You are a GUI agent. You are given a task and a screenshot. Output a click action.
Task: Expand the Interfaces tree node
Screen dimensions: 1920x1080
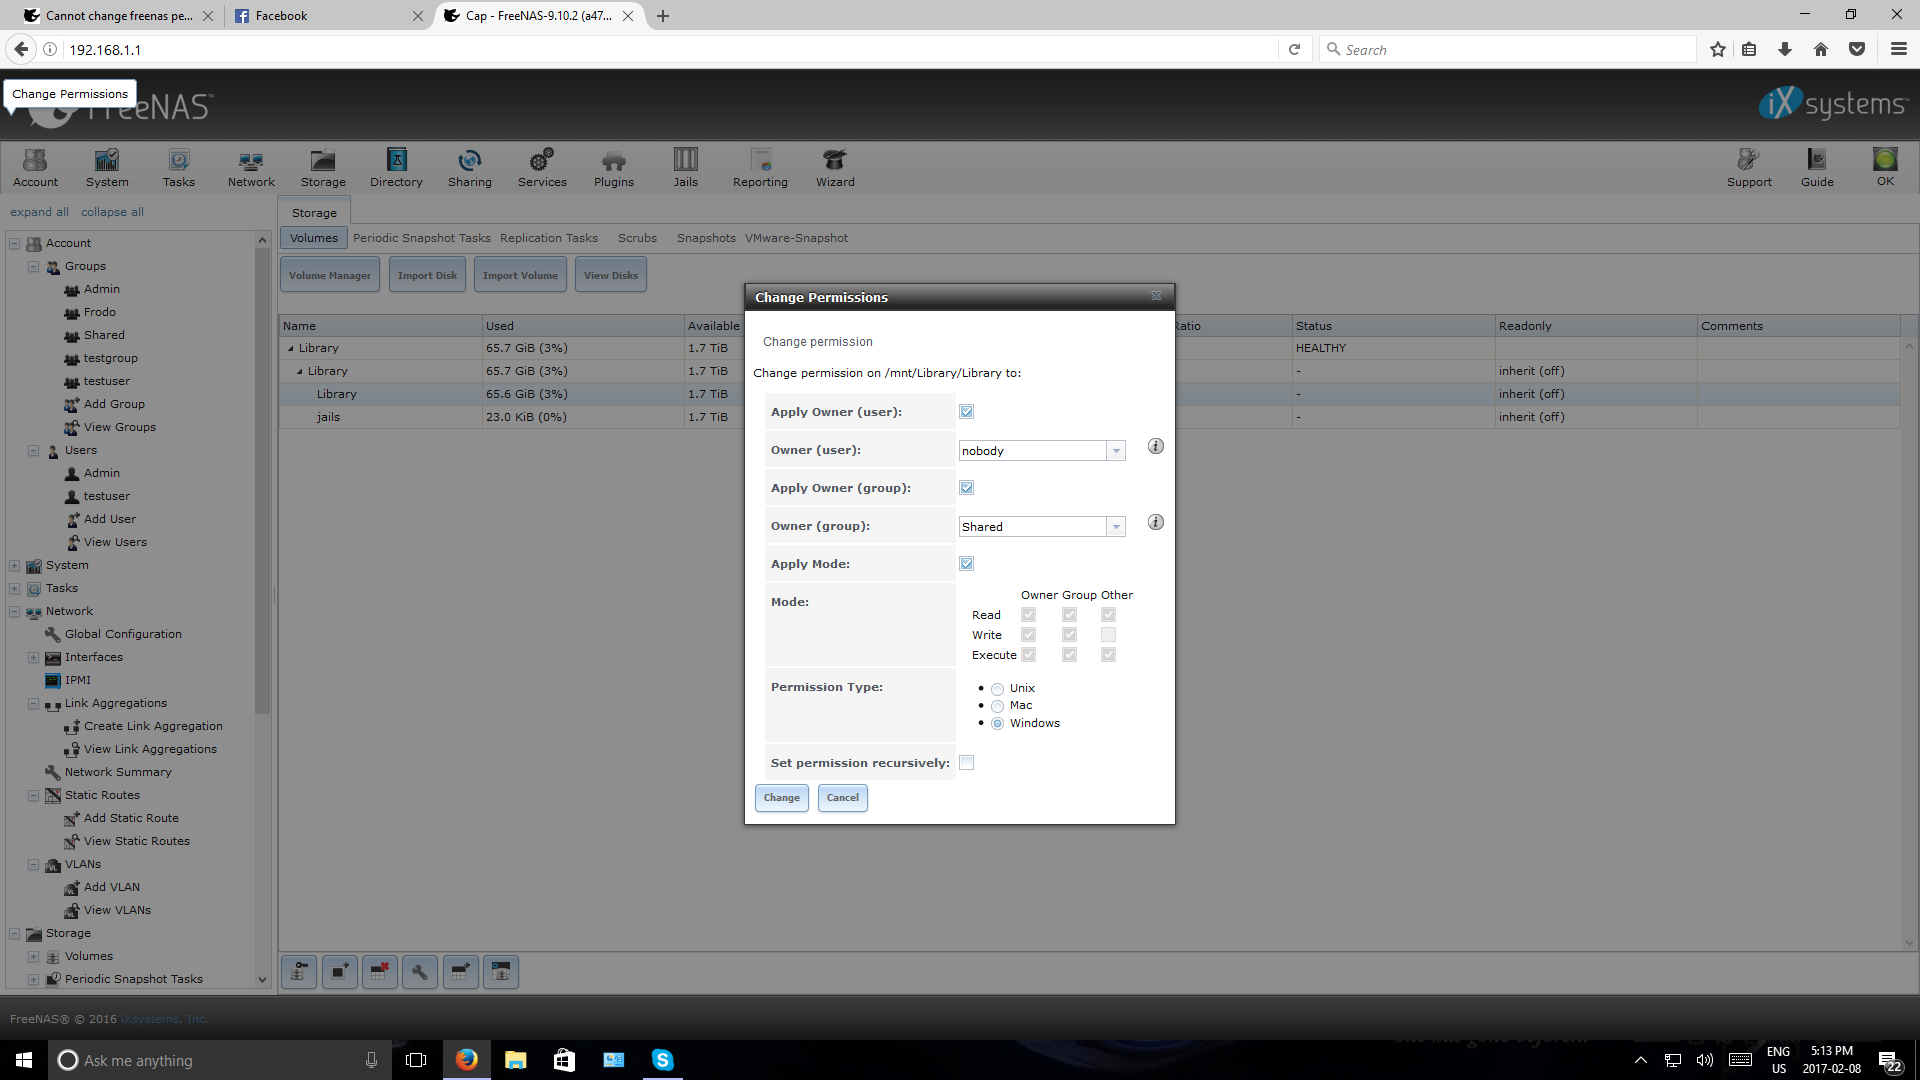pyautogui.click(x=34, y=657)
